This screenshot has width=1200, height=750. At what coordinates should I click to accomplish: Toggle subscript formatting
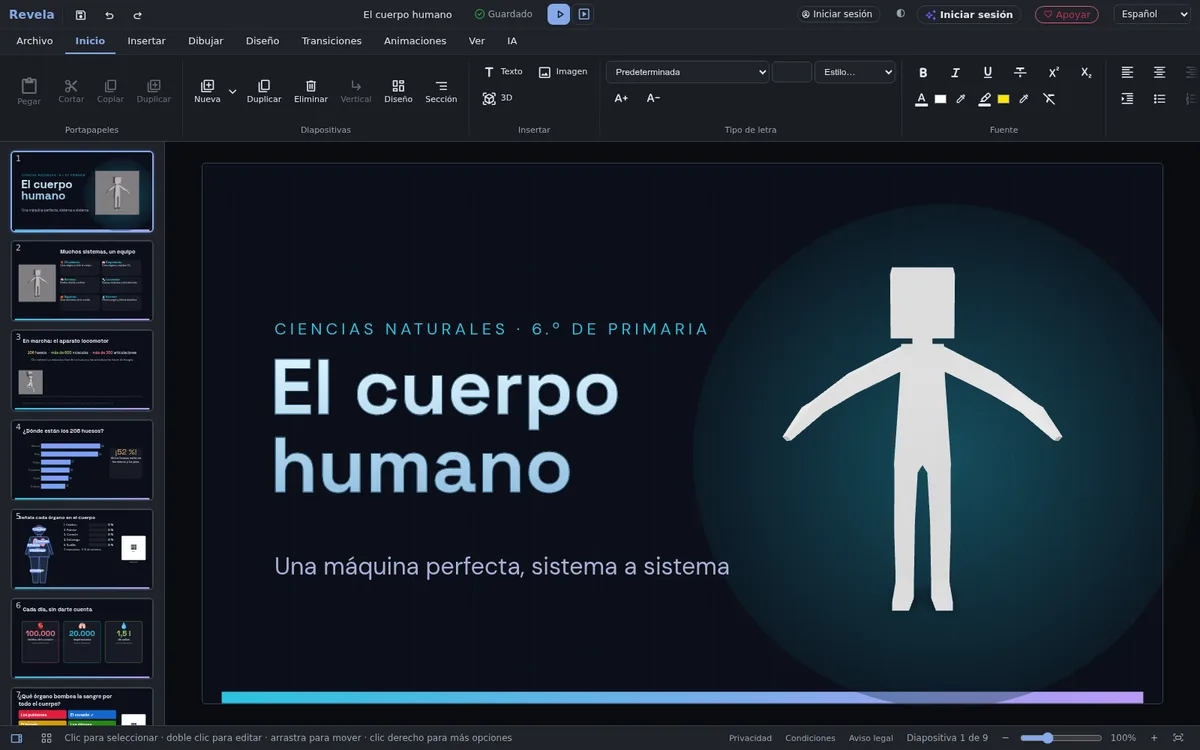(1086, 72)
